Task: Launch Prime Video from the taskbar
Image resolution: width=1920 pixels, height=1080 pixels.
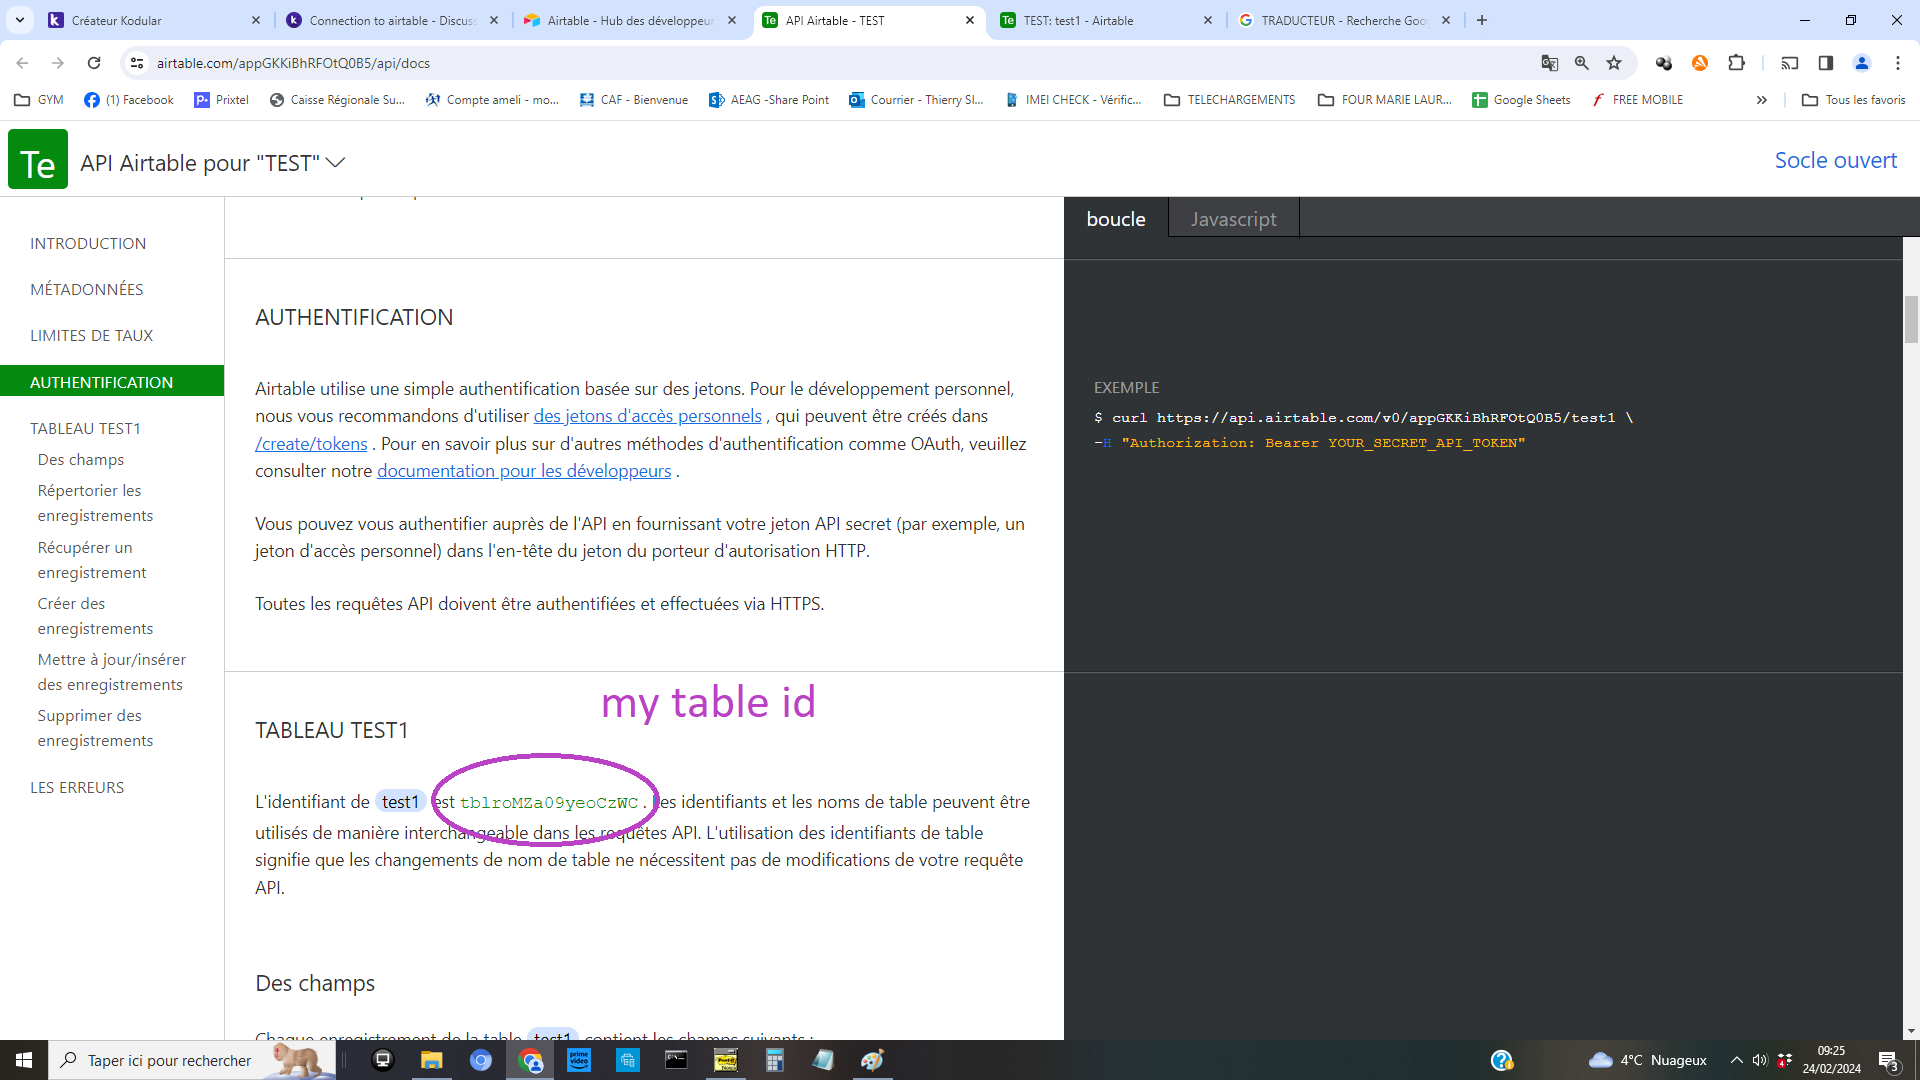Action: [579, 1060]
